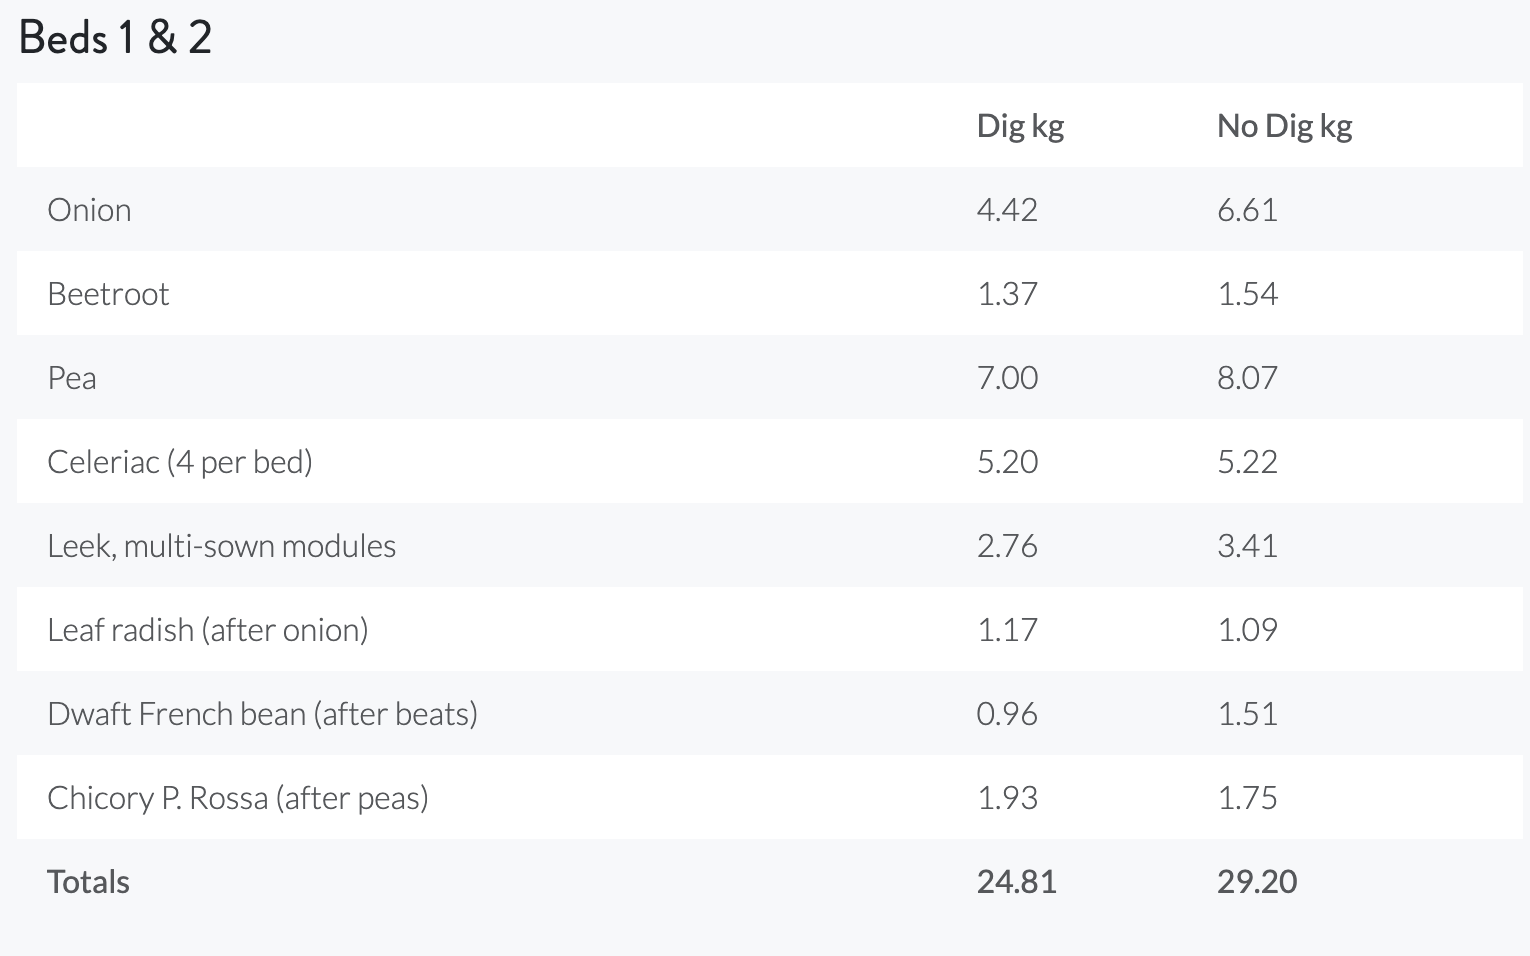Click the Celeriac No Dig value 5.22

(1247, 462)
